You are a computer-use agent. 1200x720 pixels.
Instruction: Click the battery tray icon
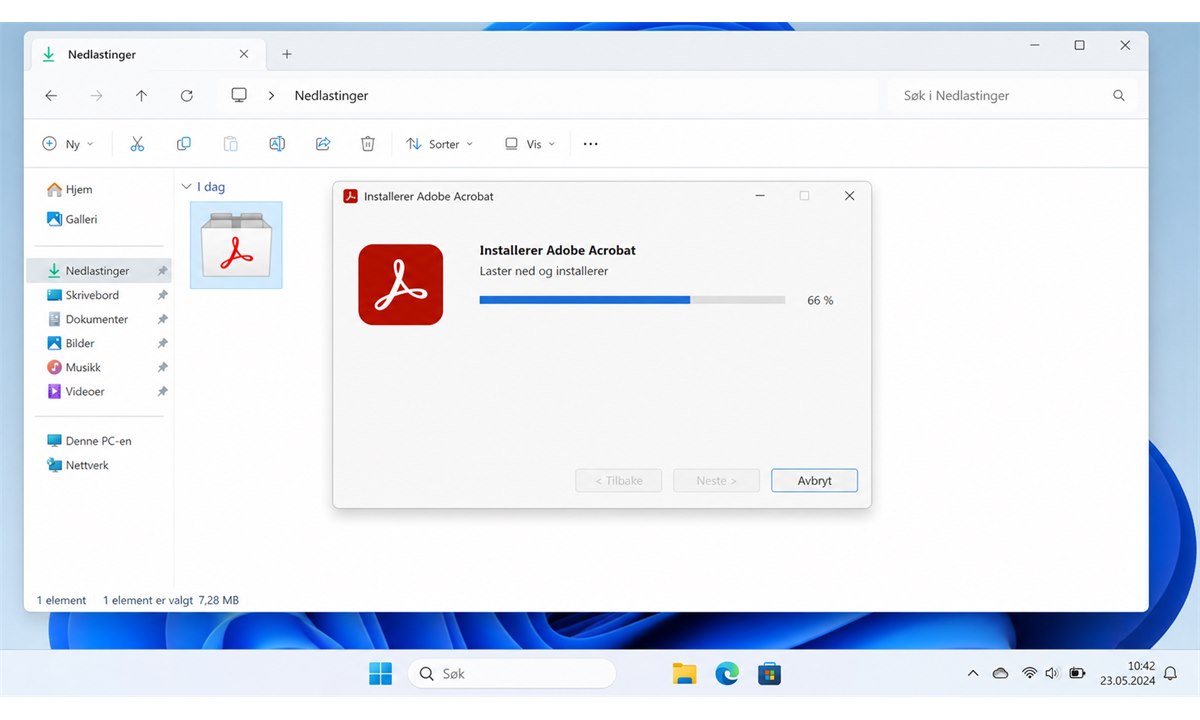click(1077, 674)
